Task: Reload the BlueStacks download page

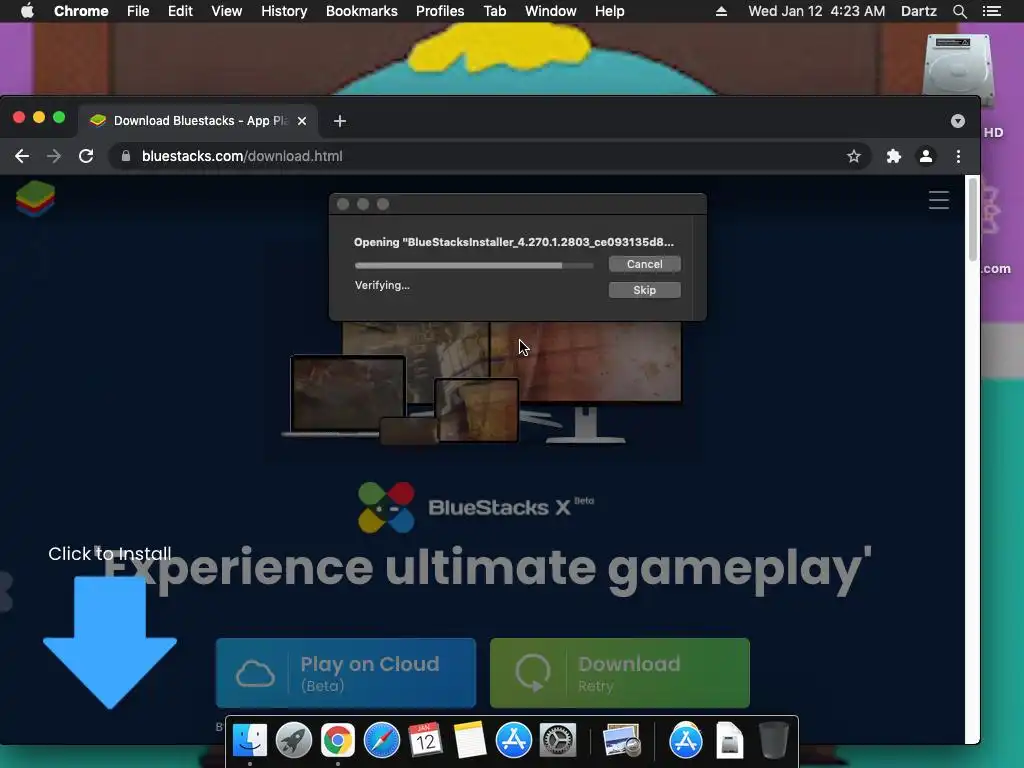Action: click(x=86, y=156)
